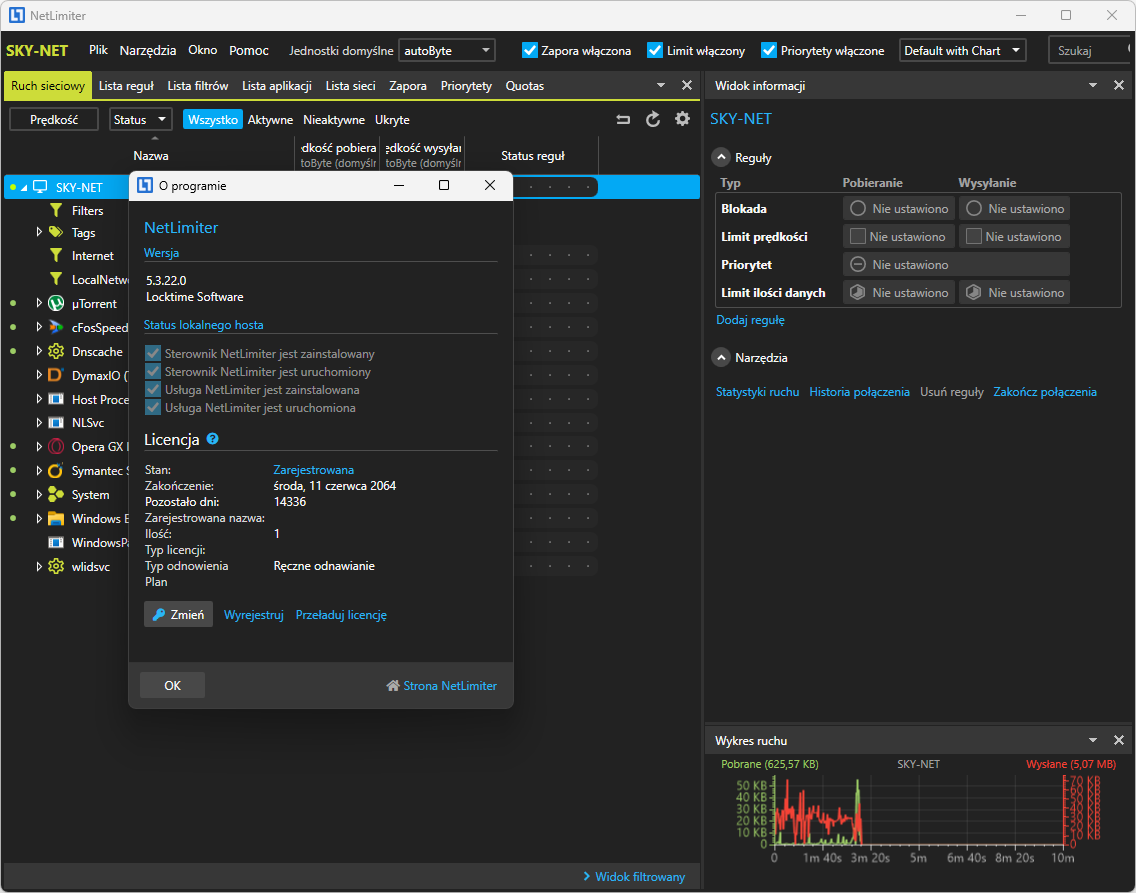The height and width of the screenshot is (893, 1136).
Task: Click the Windows Explorer folder icon
Action: [56, 519]
